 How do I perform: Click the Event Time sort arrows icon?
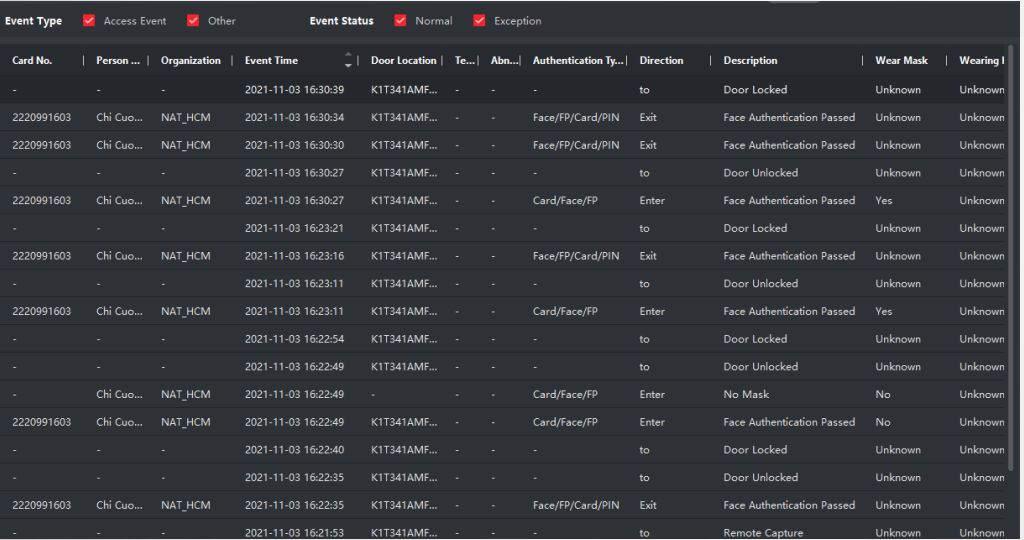click(348, 60)
